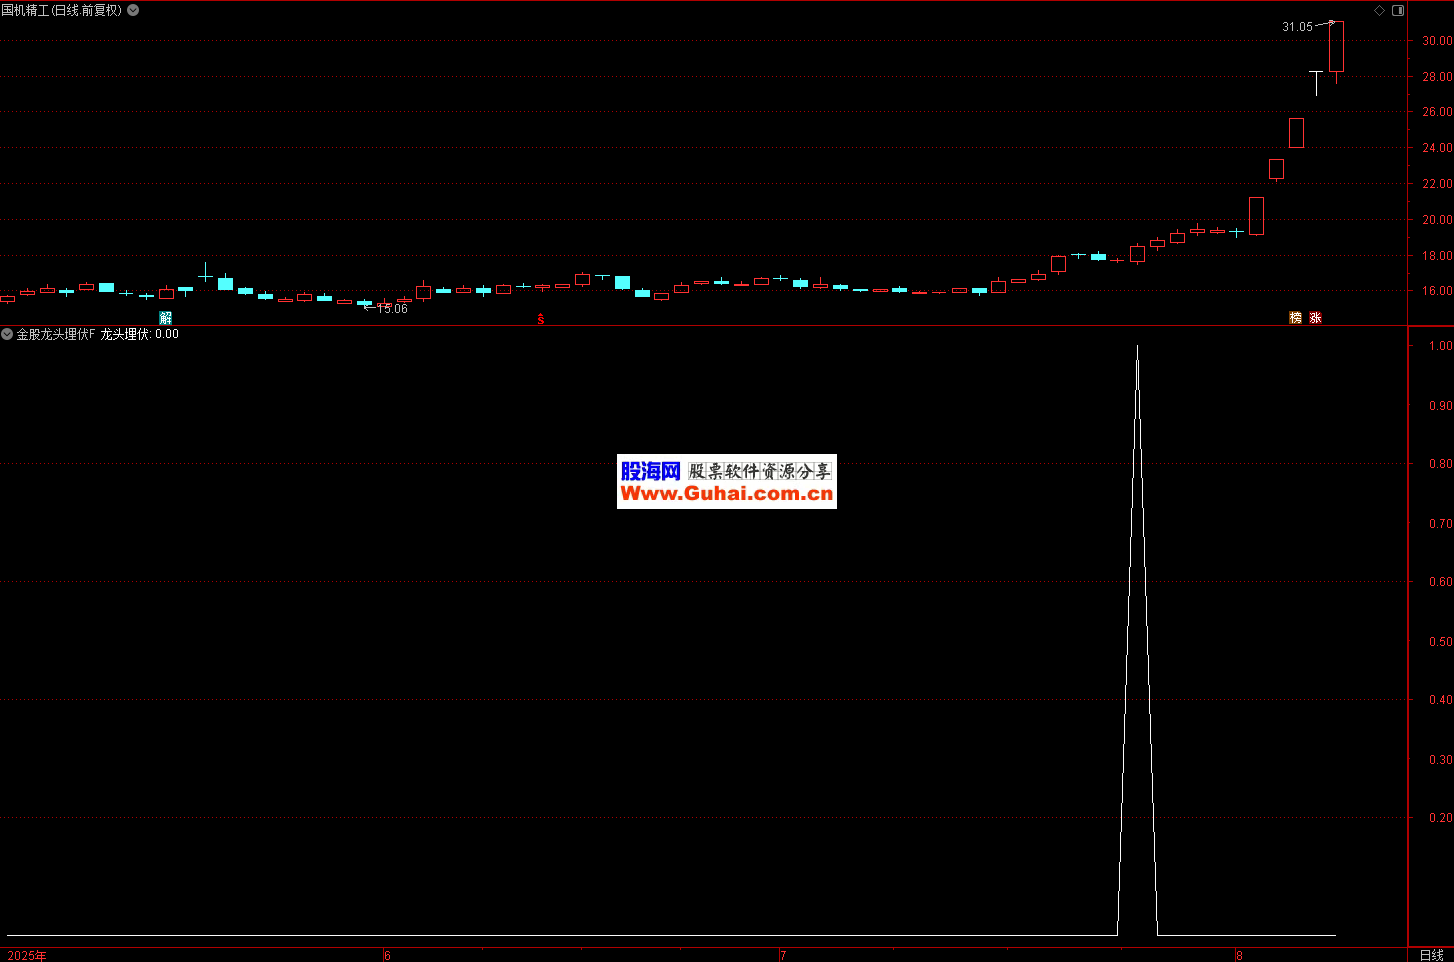The width and height of the screenshot is (1454, 962).
Task: Click the 24.00 price axis label
Action: tap(1437, 148)
